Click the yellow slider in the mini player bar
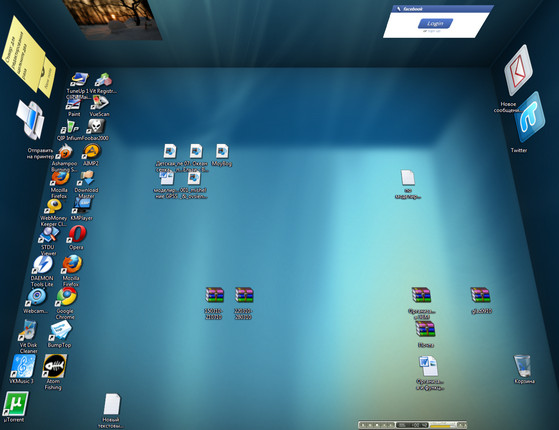The height and width of the screenshot is (430, 559). [442, 425]
